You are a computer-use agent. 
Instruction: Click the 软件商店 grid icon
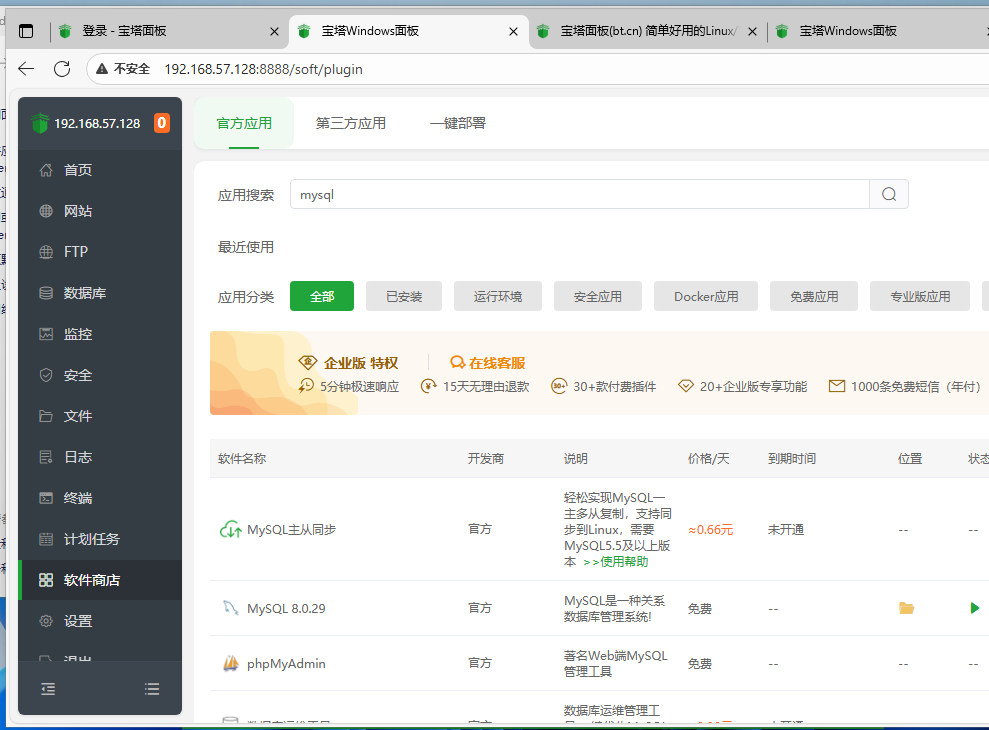point(46,580)
